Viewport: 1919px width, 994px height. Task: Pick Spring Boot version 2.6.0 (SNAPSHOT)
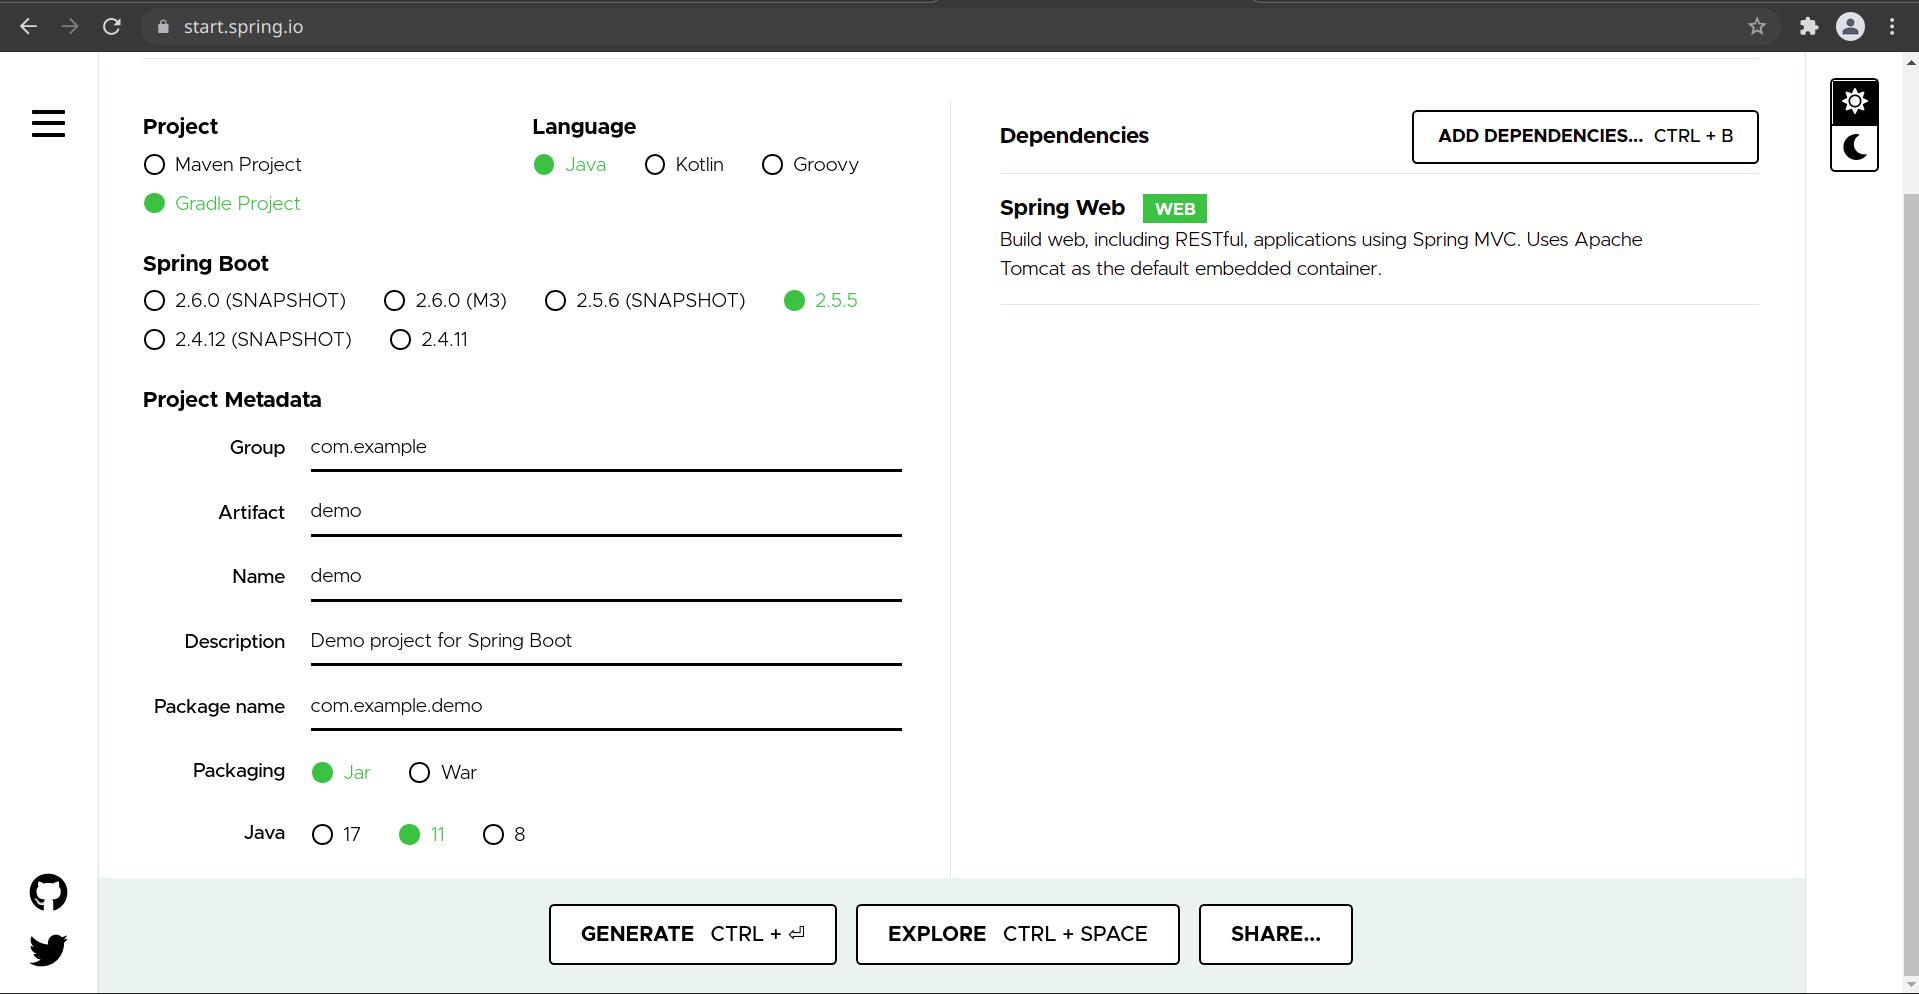click(154, 300)
